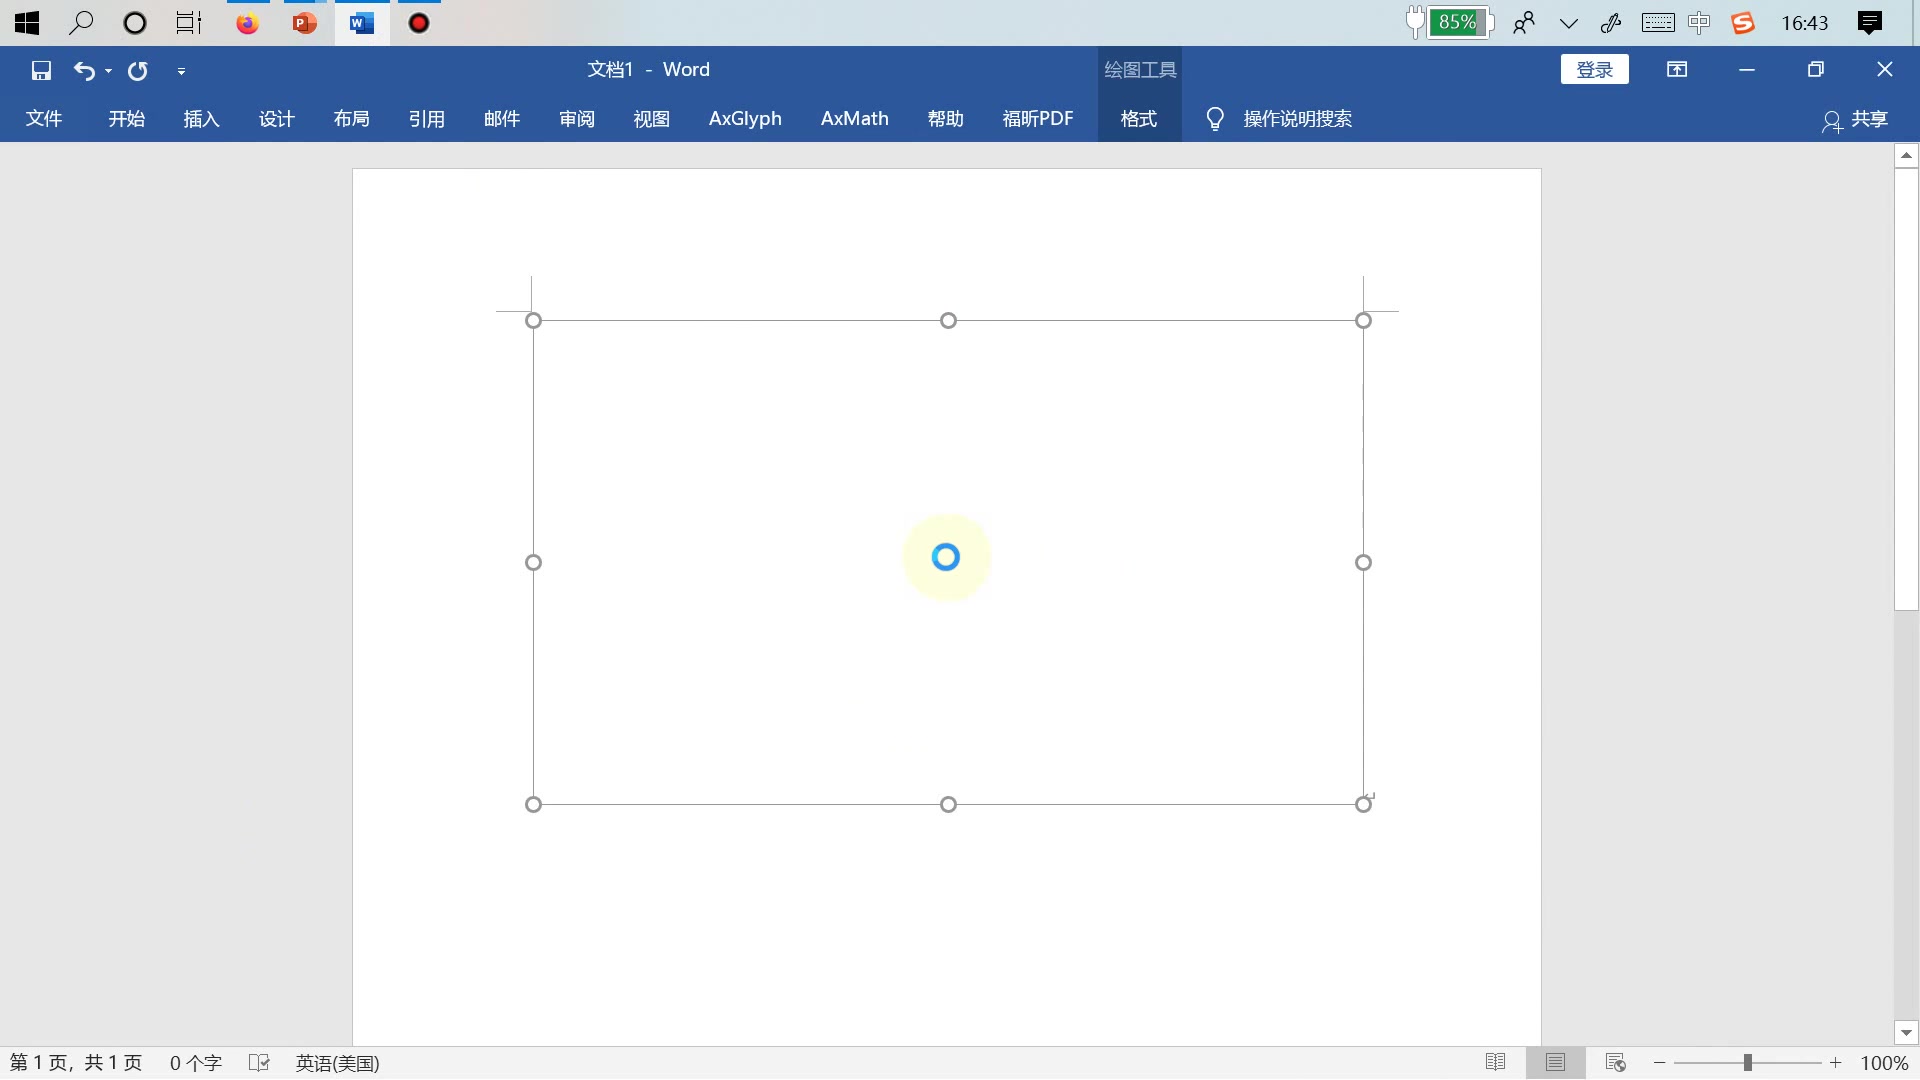The image size is (1920, 1080).
Task: Open the undo history dropdown arrow
Action: 108,71
